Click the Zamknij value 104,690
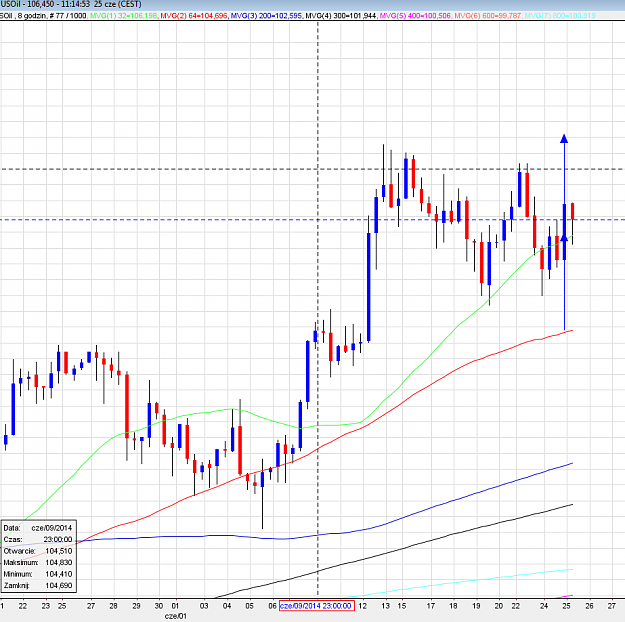This screenshot has height=622, width=625. (59, 586)
